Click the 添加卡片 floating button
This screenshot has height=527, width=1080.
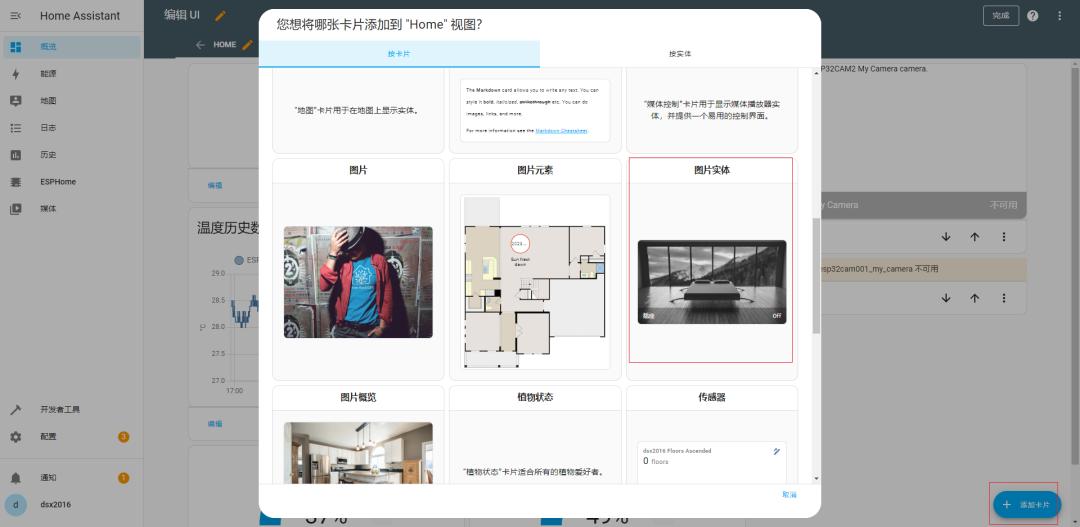click(x=1027, y=505)
